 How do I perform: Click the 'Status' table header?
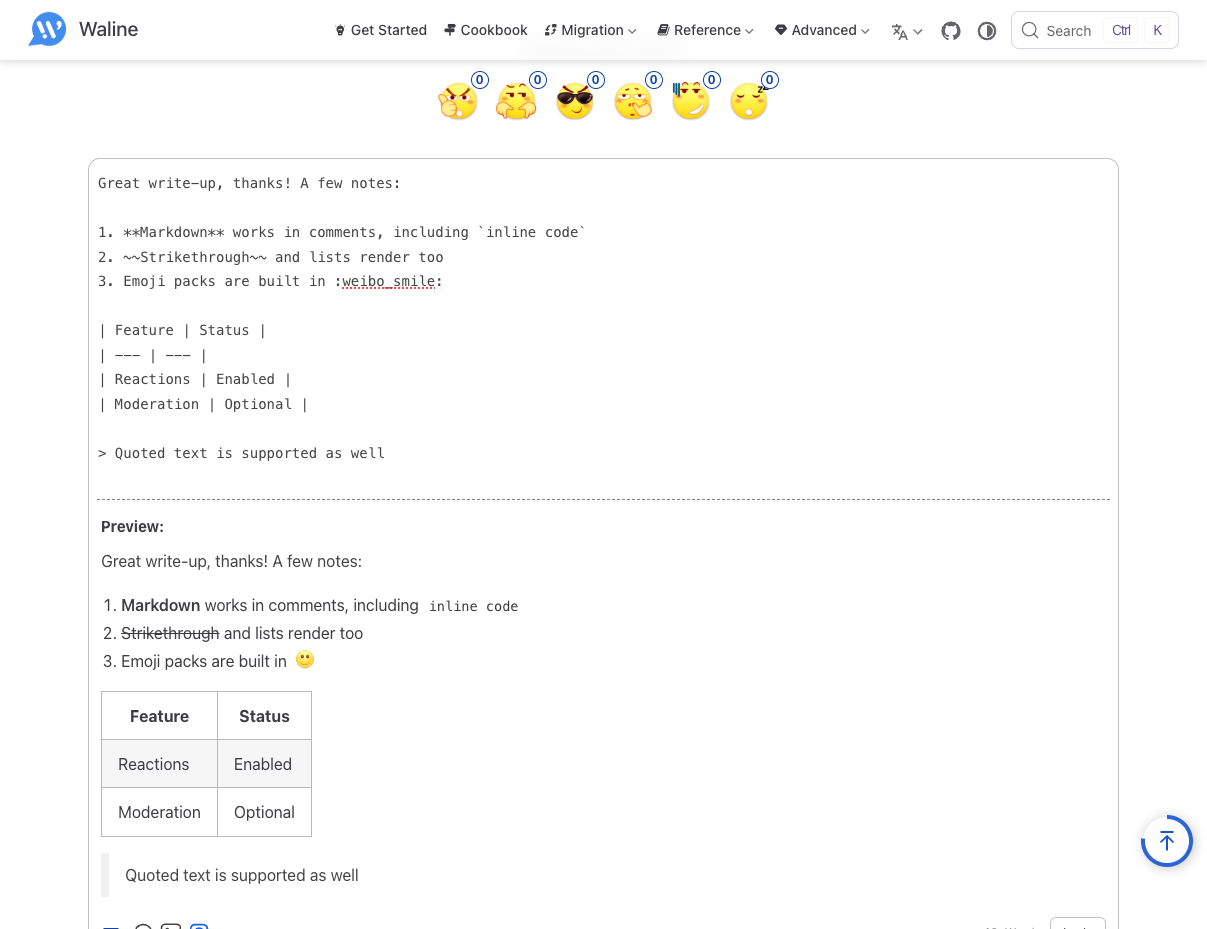(x=264, y=716)
